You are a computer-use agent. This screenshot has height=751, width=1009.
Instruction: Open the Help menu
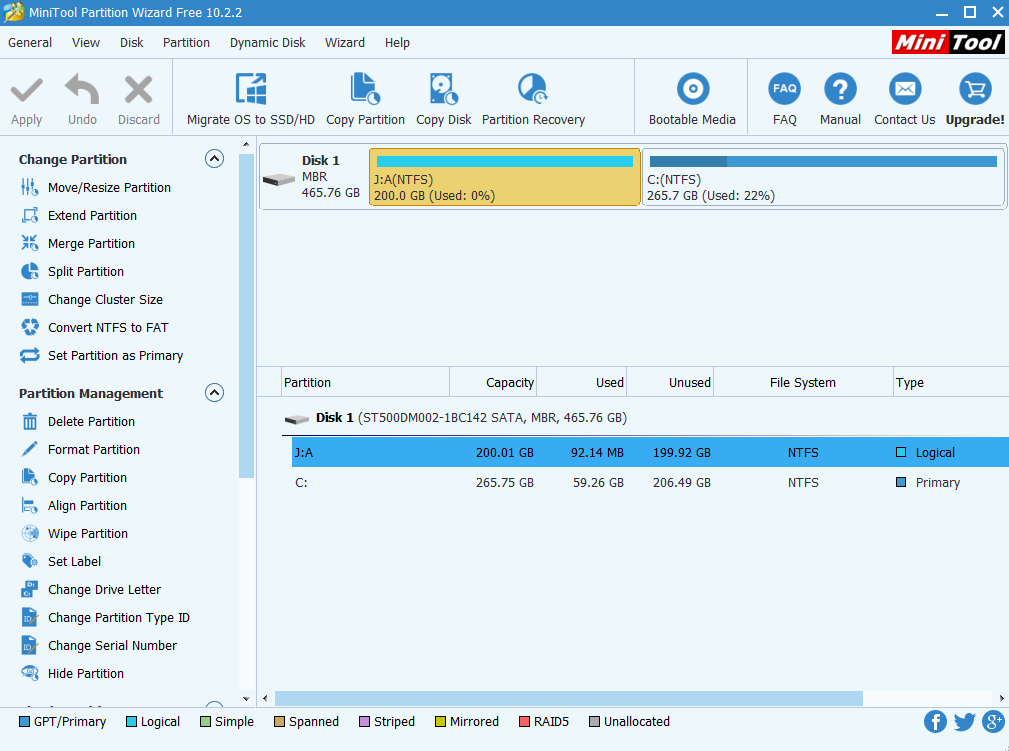[x=397, y=42]
